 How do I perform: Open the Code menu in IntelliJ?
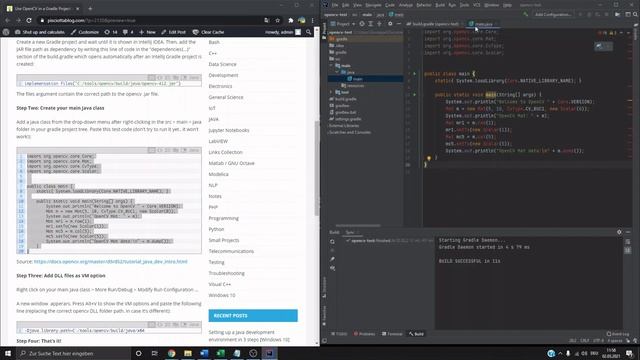point(390,5)
